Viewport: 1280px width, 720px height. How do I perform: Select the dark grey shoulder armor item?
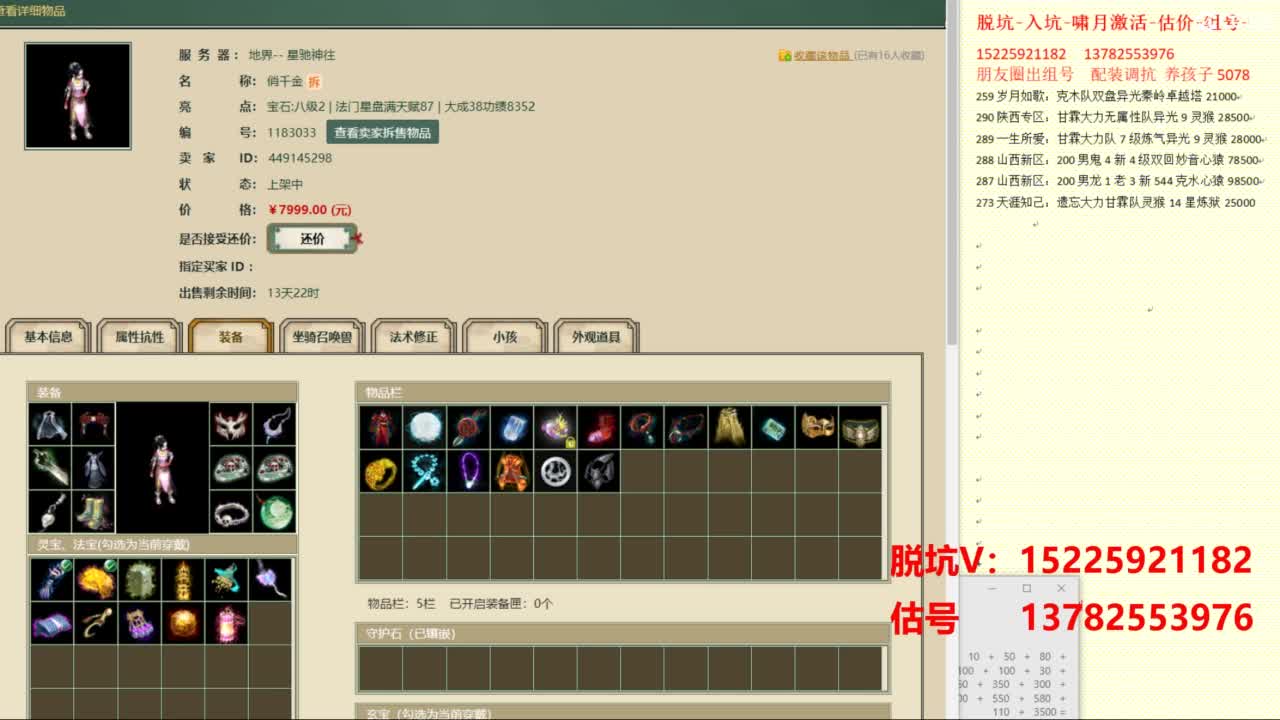(x=598, y=471)
